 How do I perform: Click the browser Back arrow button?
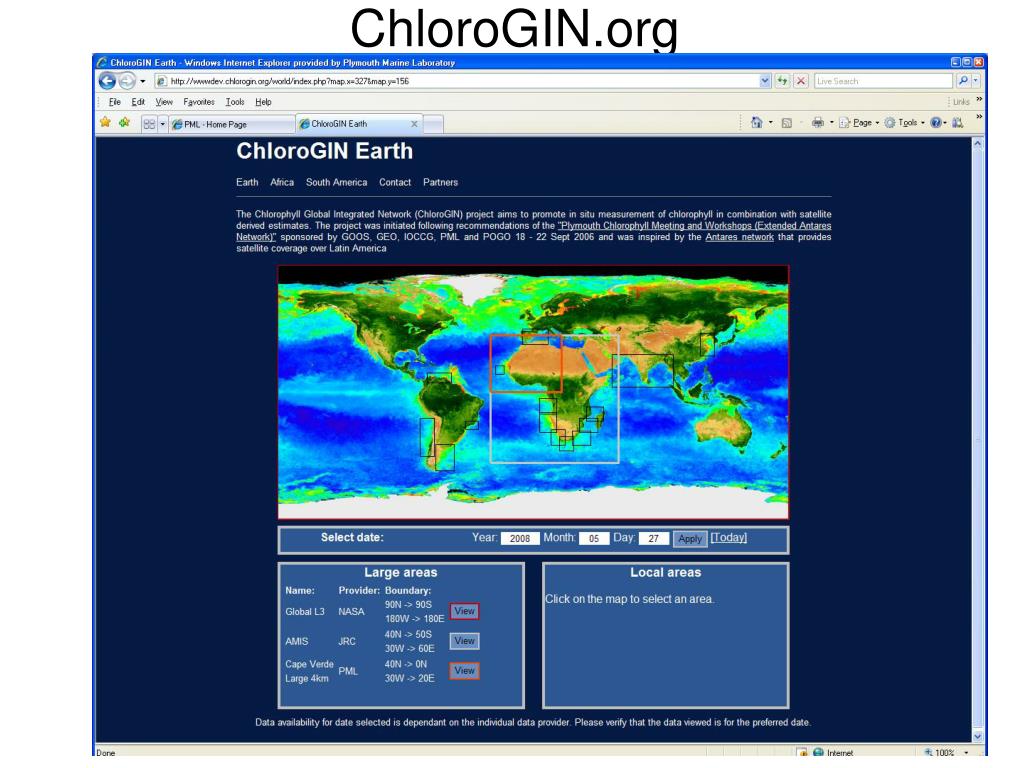click(x=107, y=81)
